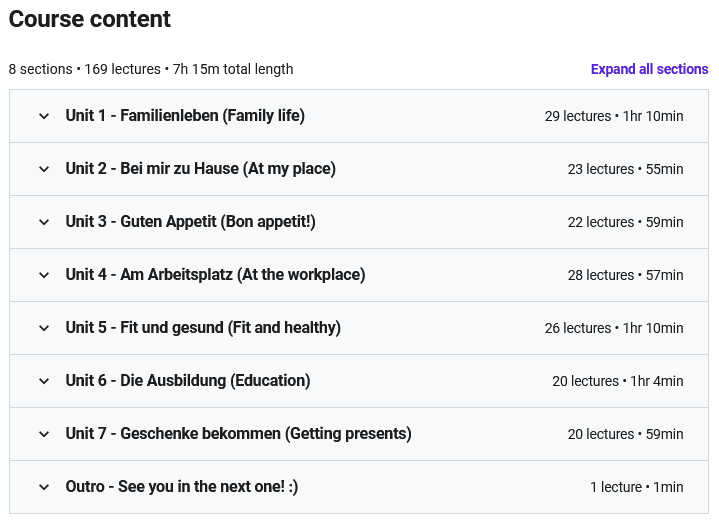Expand Unit 1 Familienleben chevron
The width and height of the screenshot is (719, 523).
pos(44,116)
